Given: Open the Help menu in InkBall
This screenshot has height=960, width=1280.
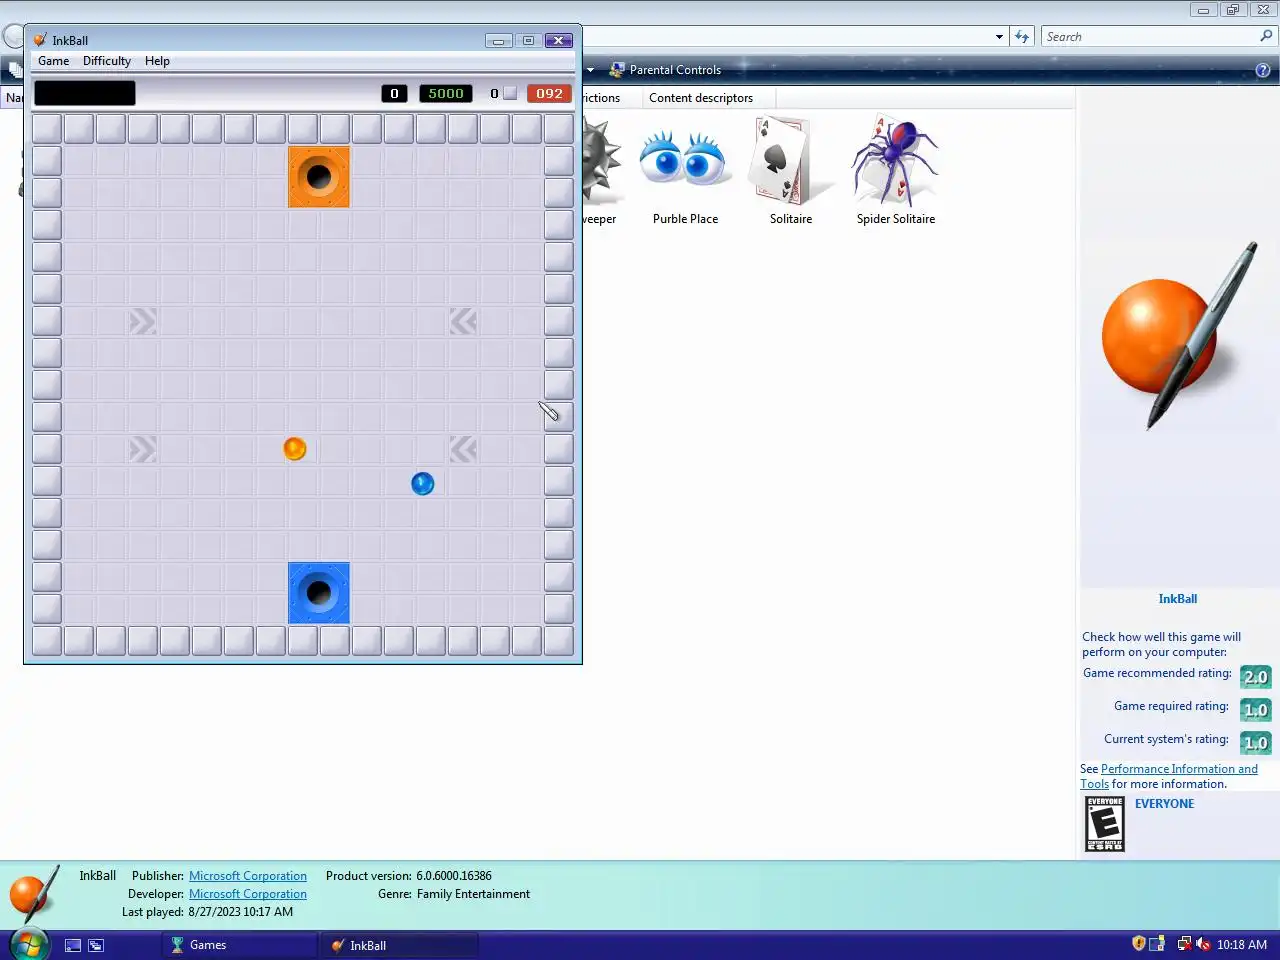Looking at the screenshot, I should click(157, 61).
